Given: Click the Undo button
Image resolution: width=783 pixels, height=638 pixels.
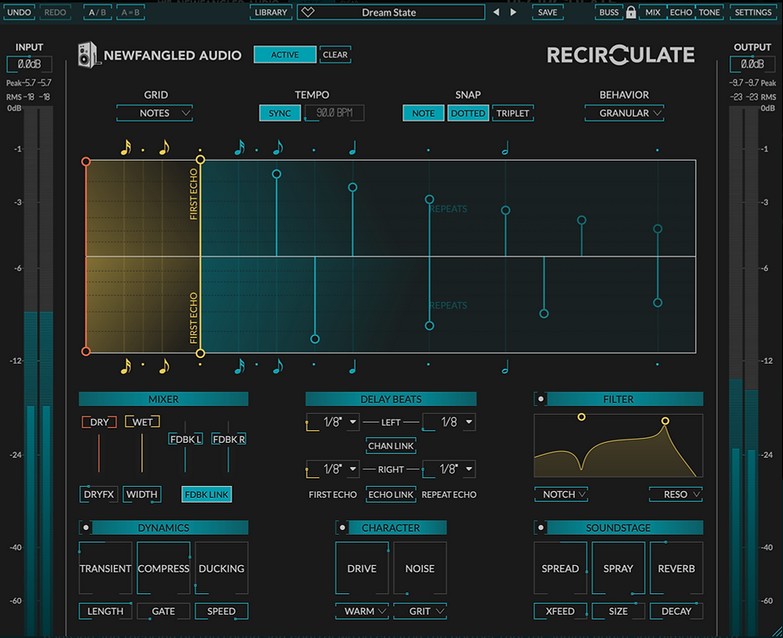Looking at the screenshot, I should [x=19, y=12].
